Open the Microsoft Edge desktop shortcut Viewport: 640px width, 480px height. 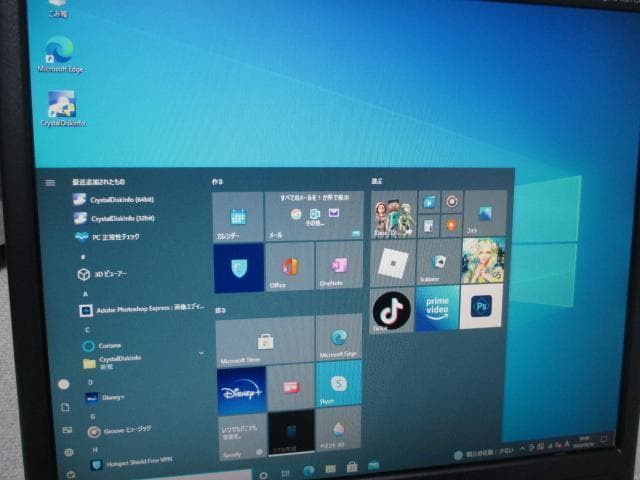pos(60,54)
